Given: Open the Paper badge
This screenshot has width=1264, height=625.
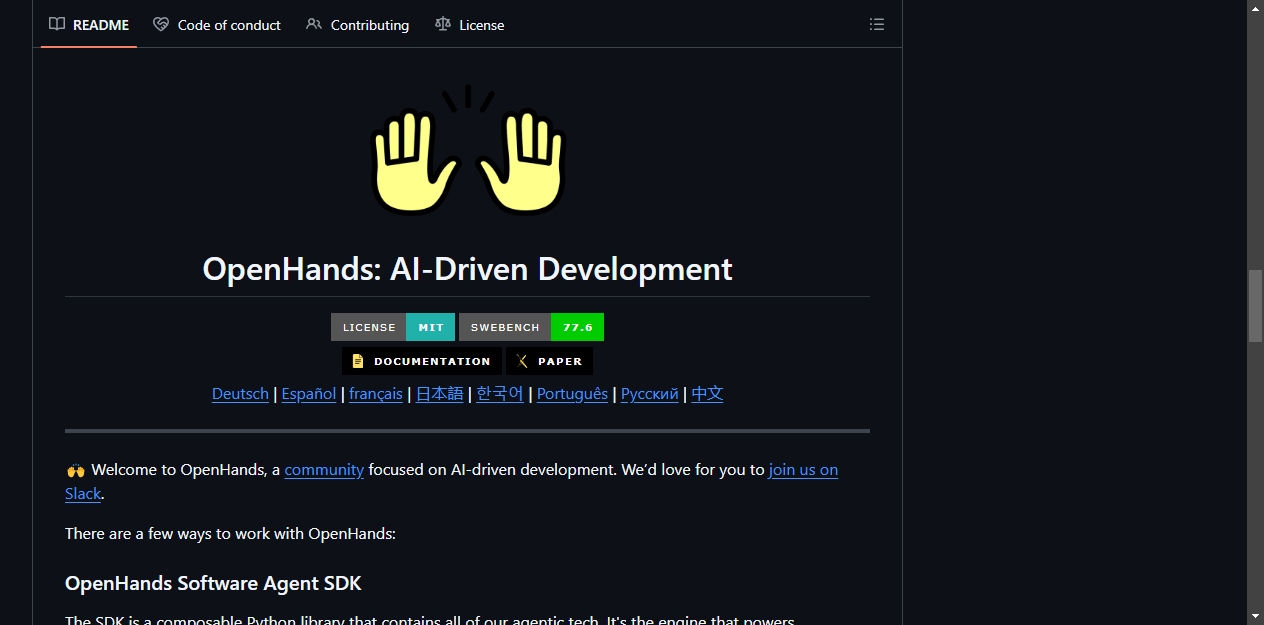Looking at the screenshot, I should 549,361.
